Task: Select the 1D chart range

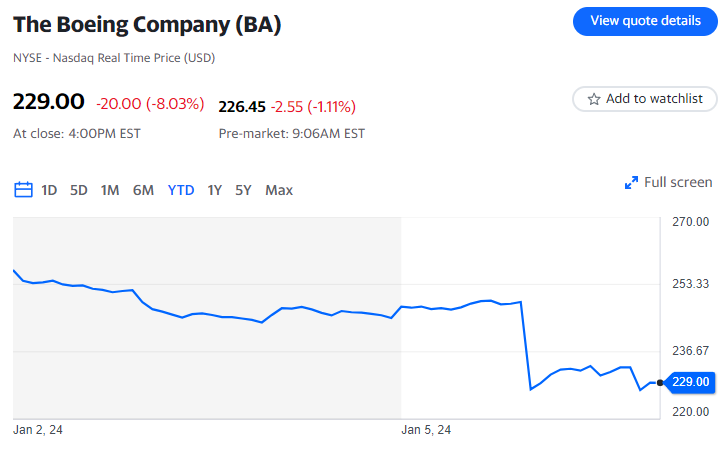Action: (49, 190)
